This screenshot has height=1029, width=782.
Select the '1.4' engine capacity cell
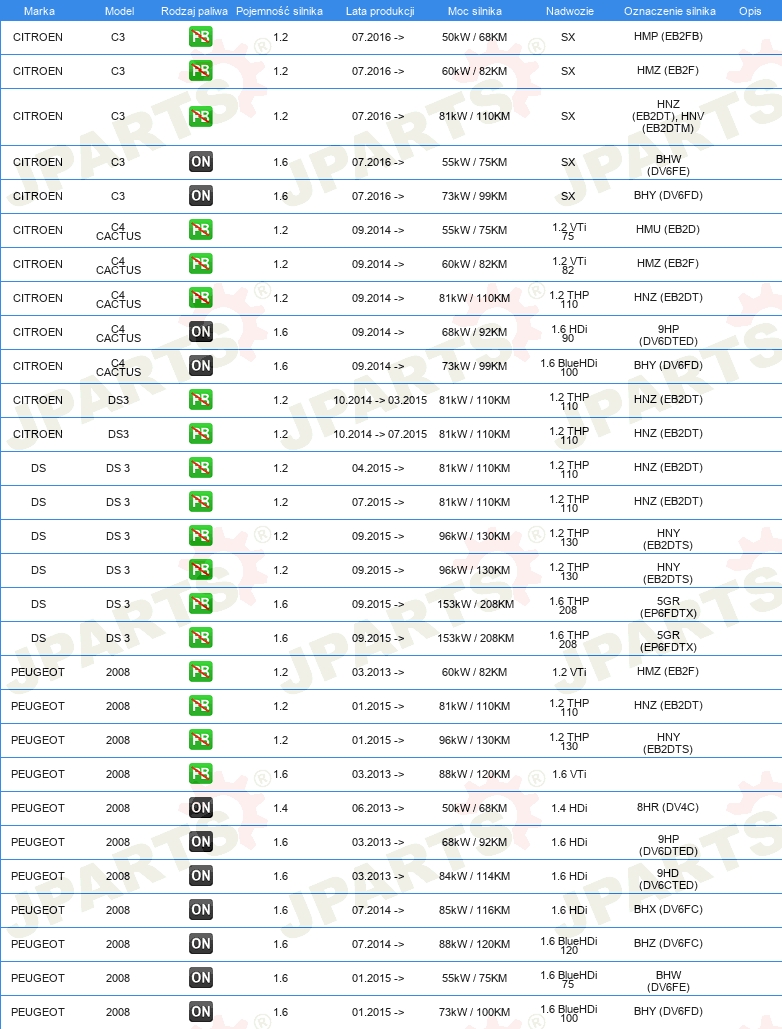coord(281,808)
